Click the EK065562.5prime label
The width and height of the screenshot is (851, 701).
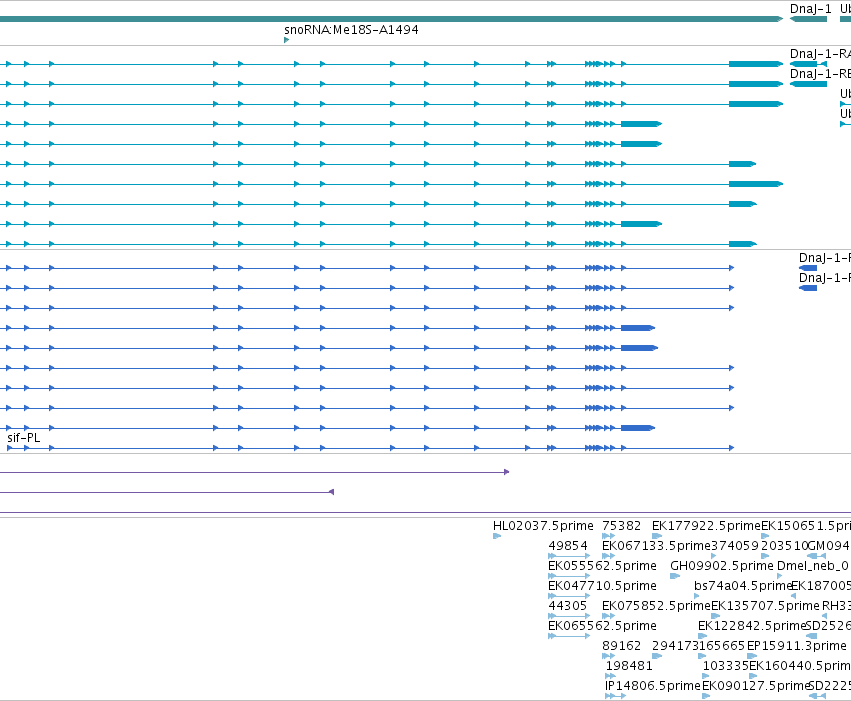coord(602,626)
